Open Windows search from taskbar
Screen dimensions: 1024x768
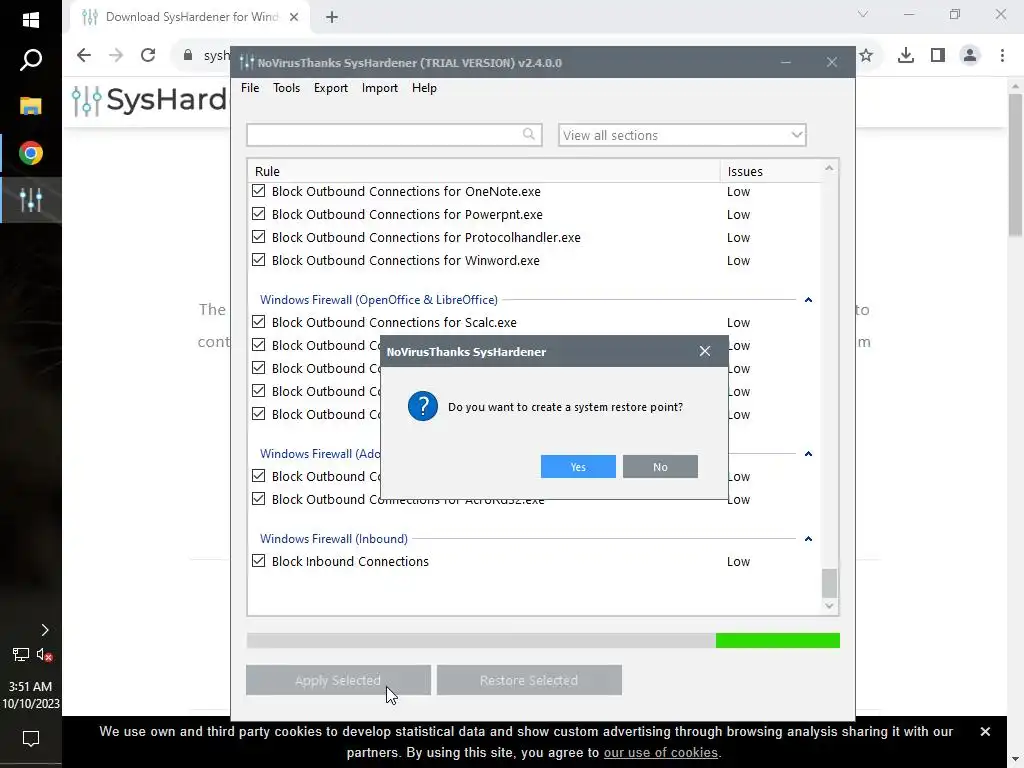(31, 60)
